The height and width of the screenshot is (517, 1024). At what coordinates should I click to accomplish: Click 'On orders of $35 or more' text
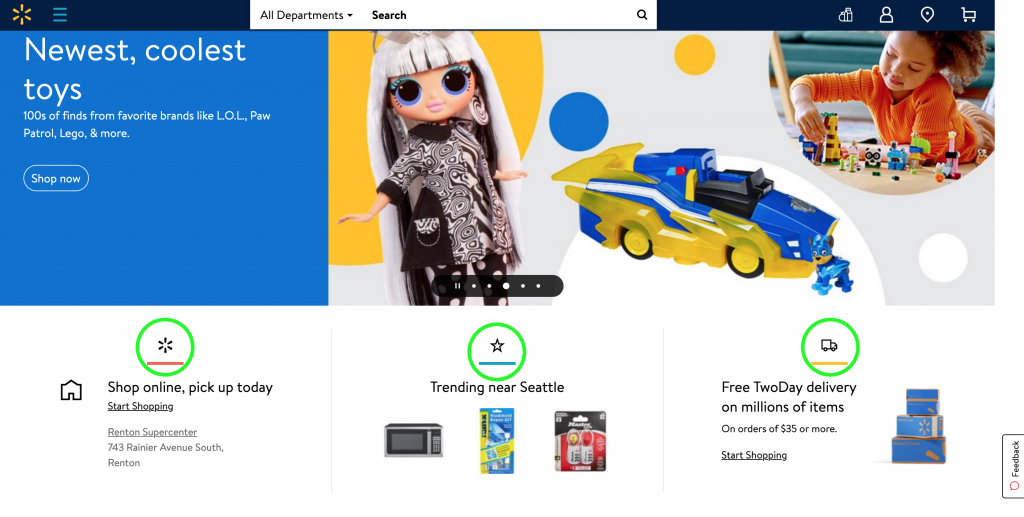point(779,429)
